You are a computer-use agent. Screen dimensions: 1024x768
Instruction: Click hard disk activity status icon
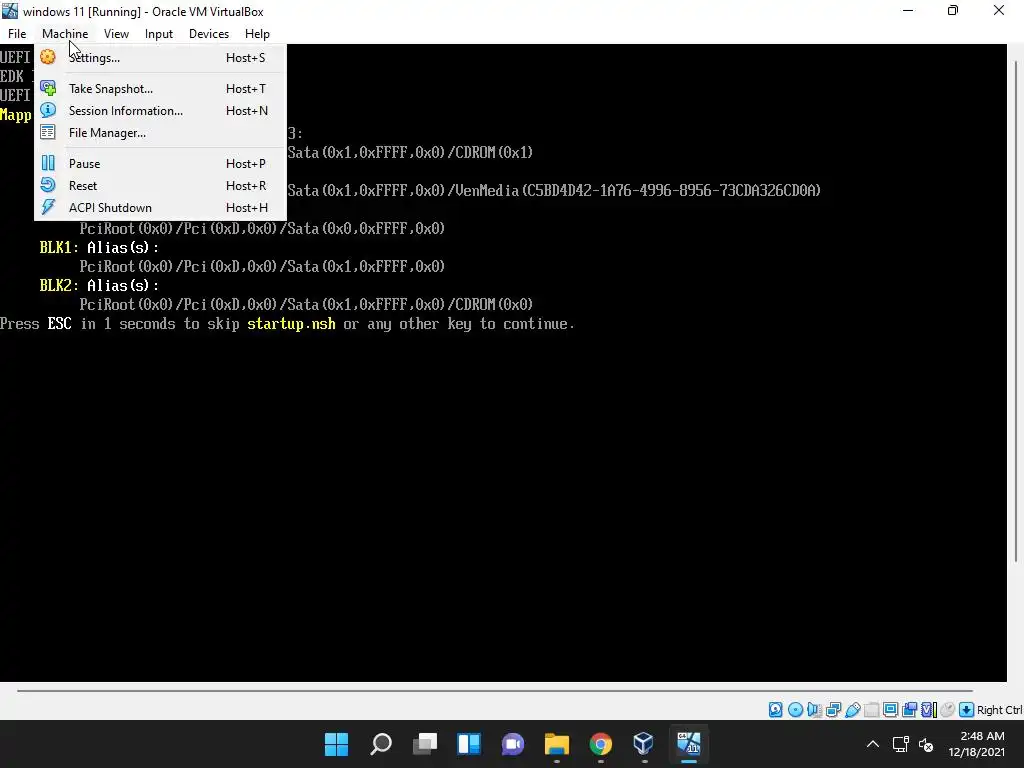pyautogui.click(x=775, y=710)
